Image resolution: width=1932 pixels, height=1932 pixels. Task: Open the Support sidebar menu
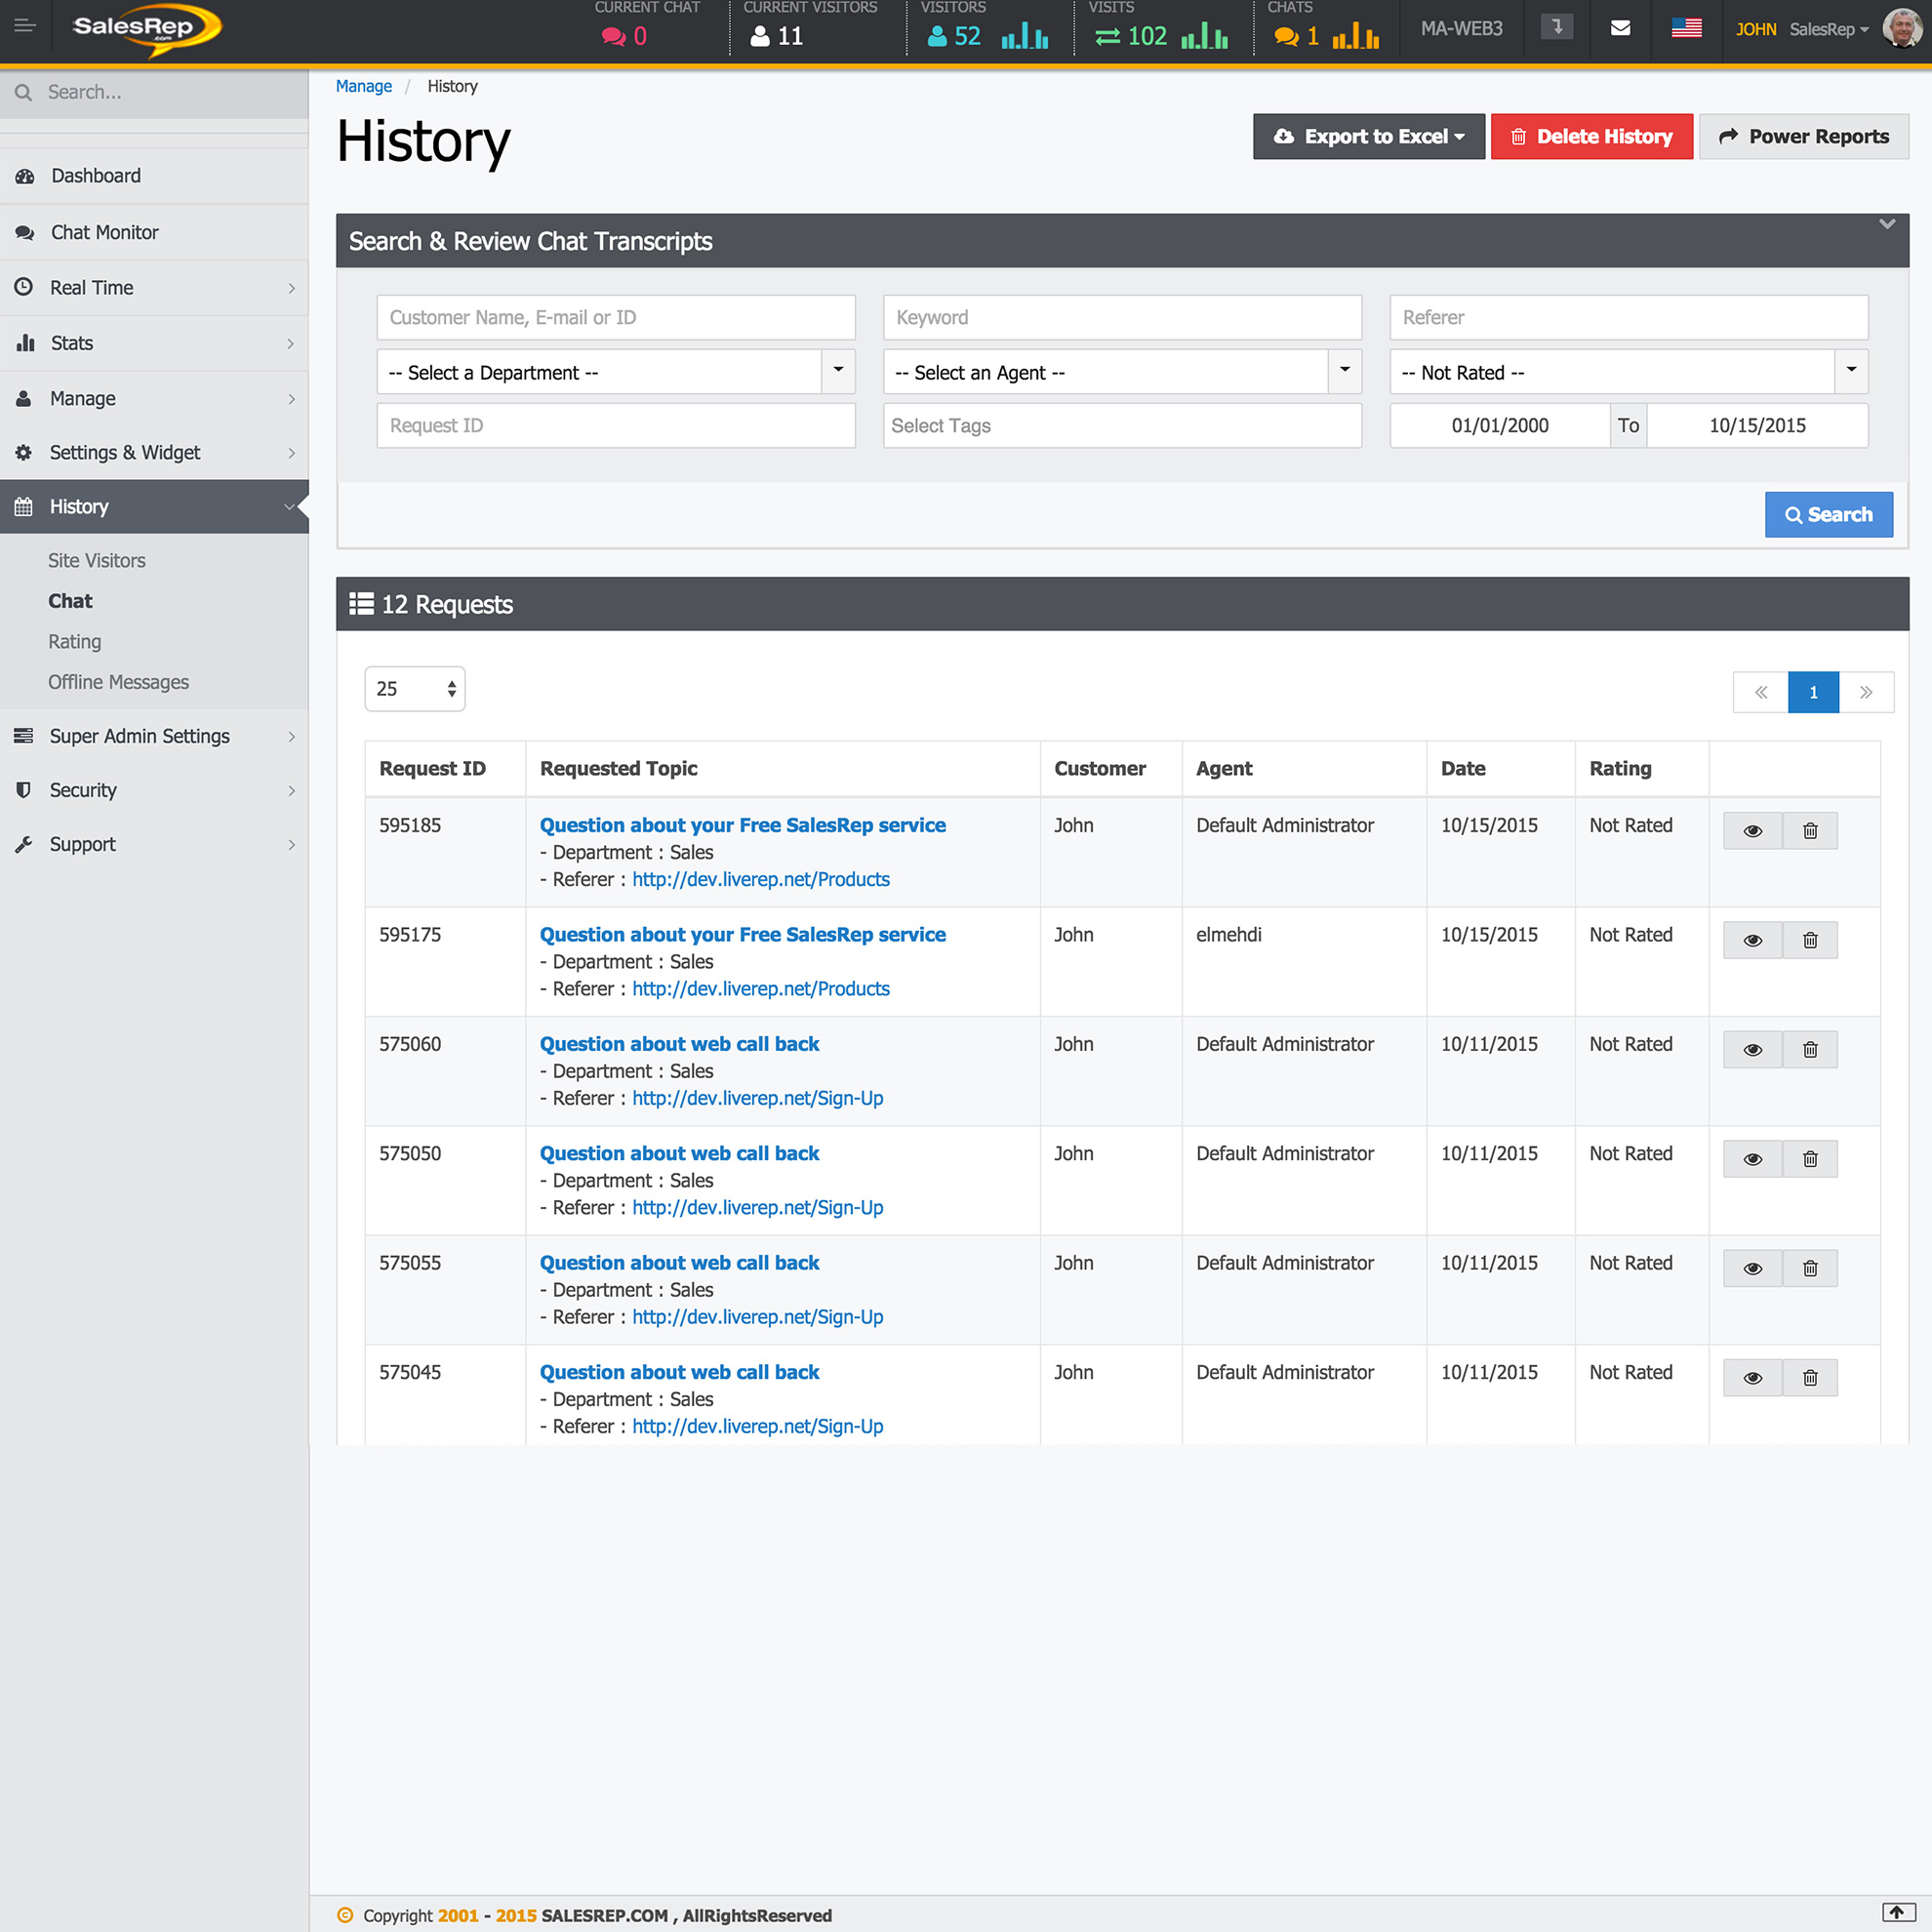coord(154,844)
